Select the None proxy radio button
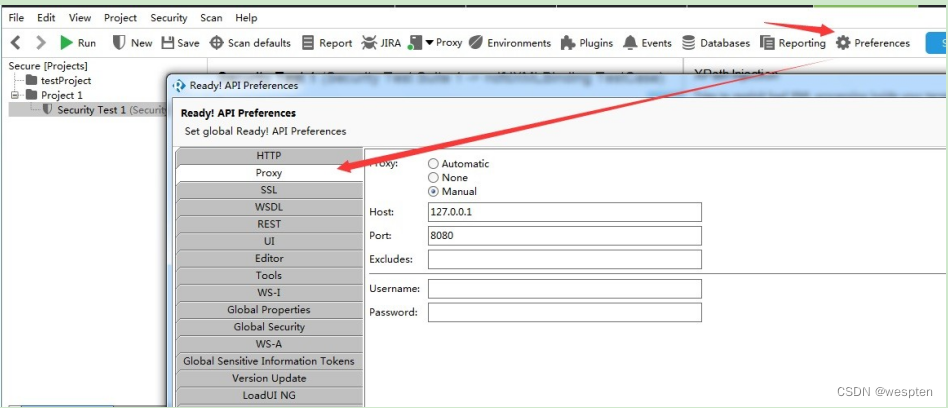The image size is (948, 408). (x=433, y=177)
